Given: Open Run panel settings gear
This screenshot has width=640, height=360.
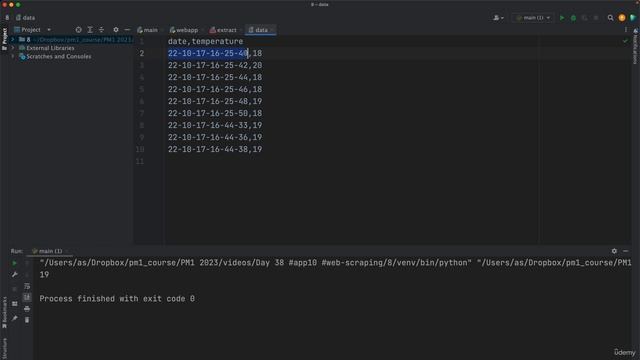Looking at the screenshot, I should (614, 251).
